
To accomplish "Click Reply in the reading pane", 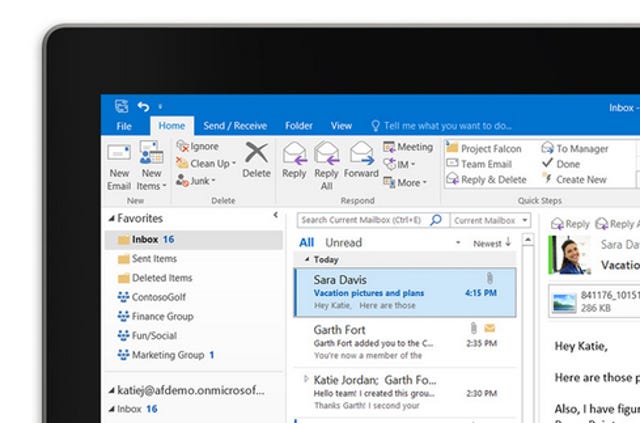I will coord(570,224).
